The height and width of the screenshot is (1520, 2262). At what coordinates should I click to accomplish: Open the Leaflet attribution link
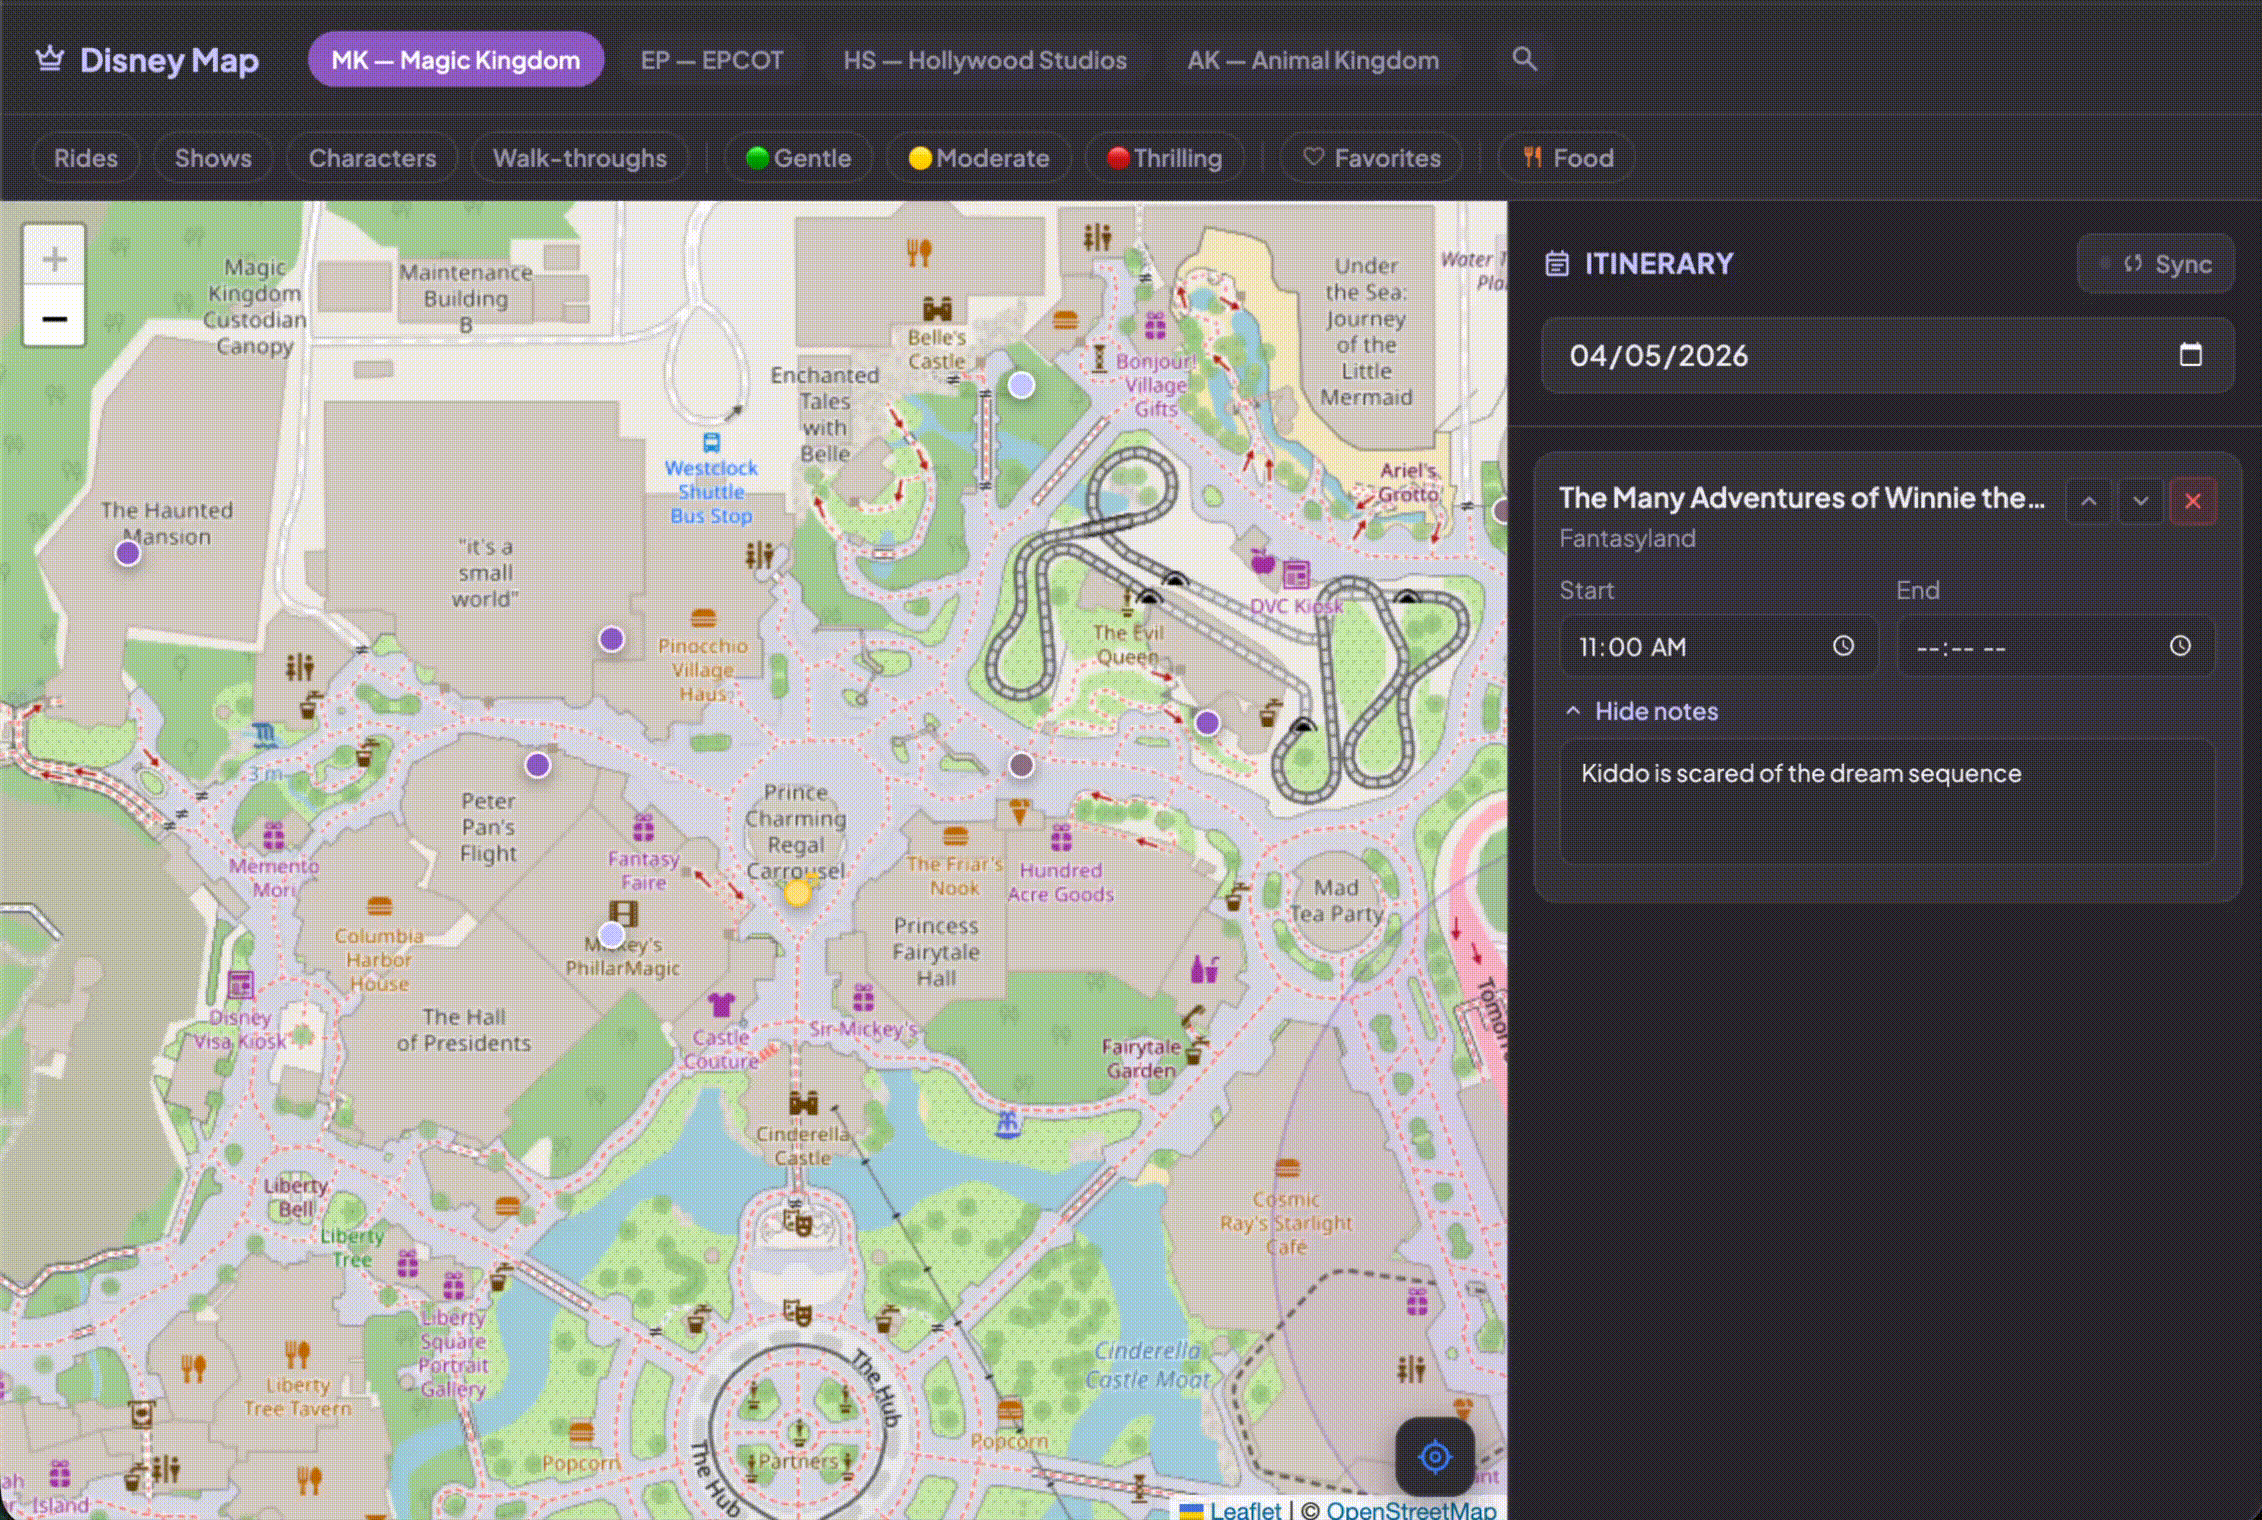pyautogui.click(x=1245, y=1509)
